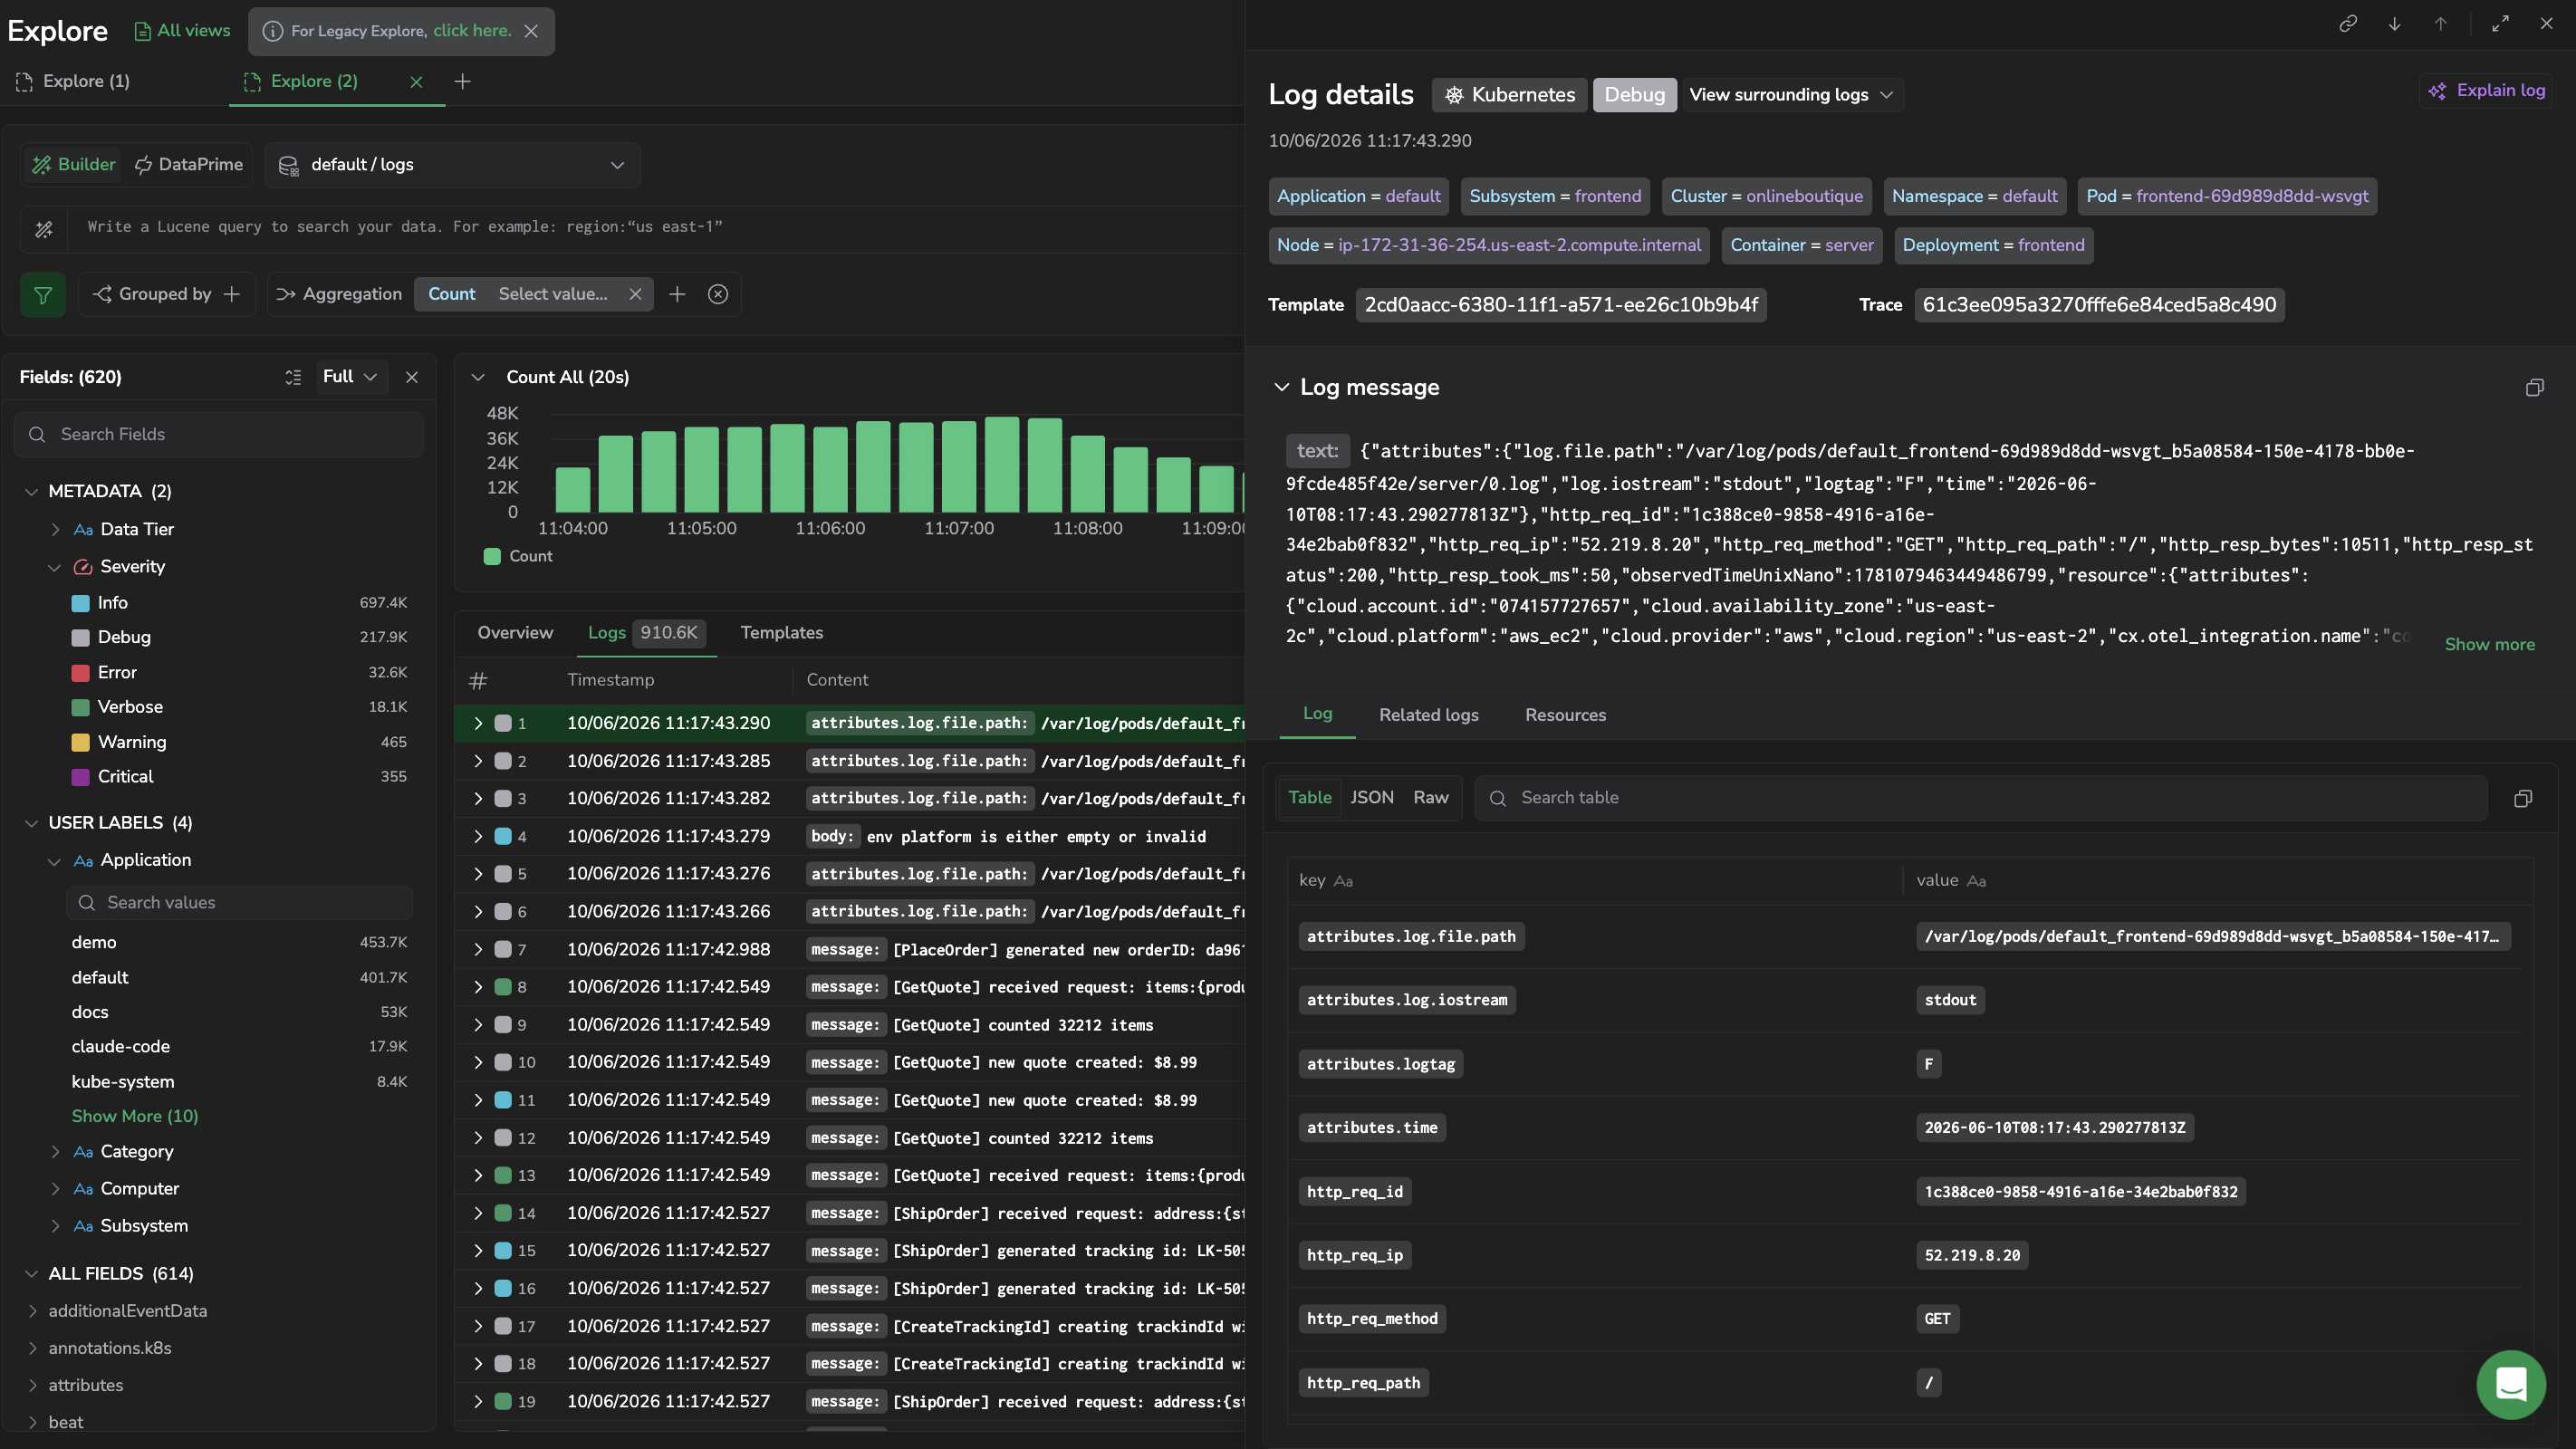Focus the Search Fields input

[x=219, y=435]
